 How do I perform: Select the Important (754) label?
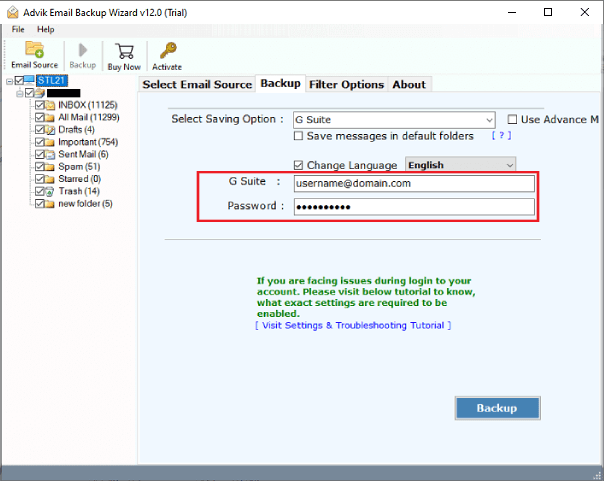pyautogui.click(x=88, y=142)
